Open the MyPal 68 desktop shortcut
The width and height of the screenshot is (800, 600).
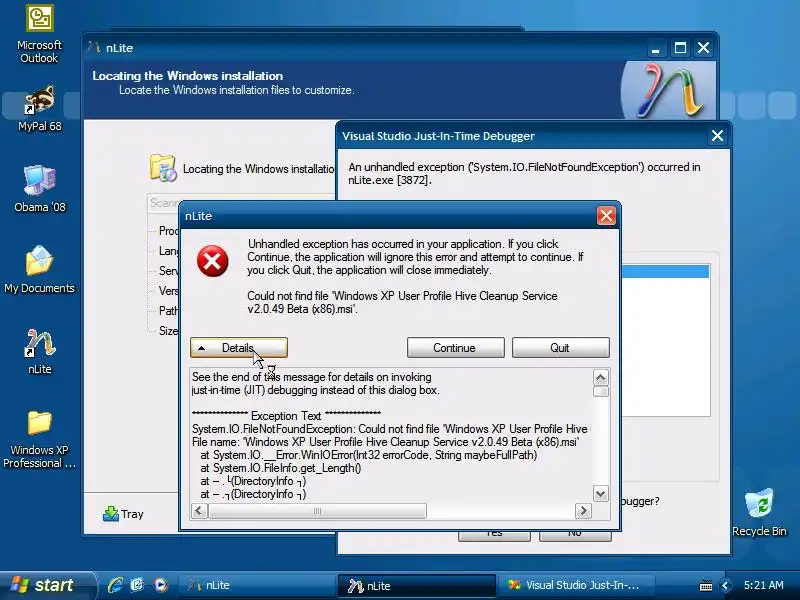click(x=39, y=108)
